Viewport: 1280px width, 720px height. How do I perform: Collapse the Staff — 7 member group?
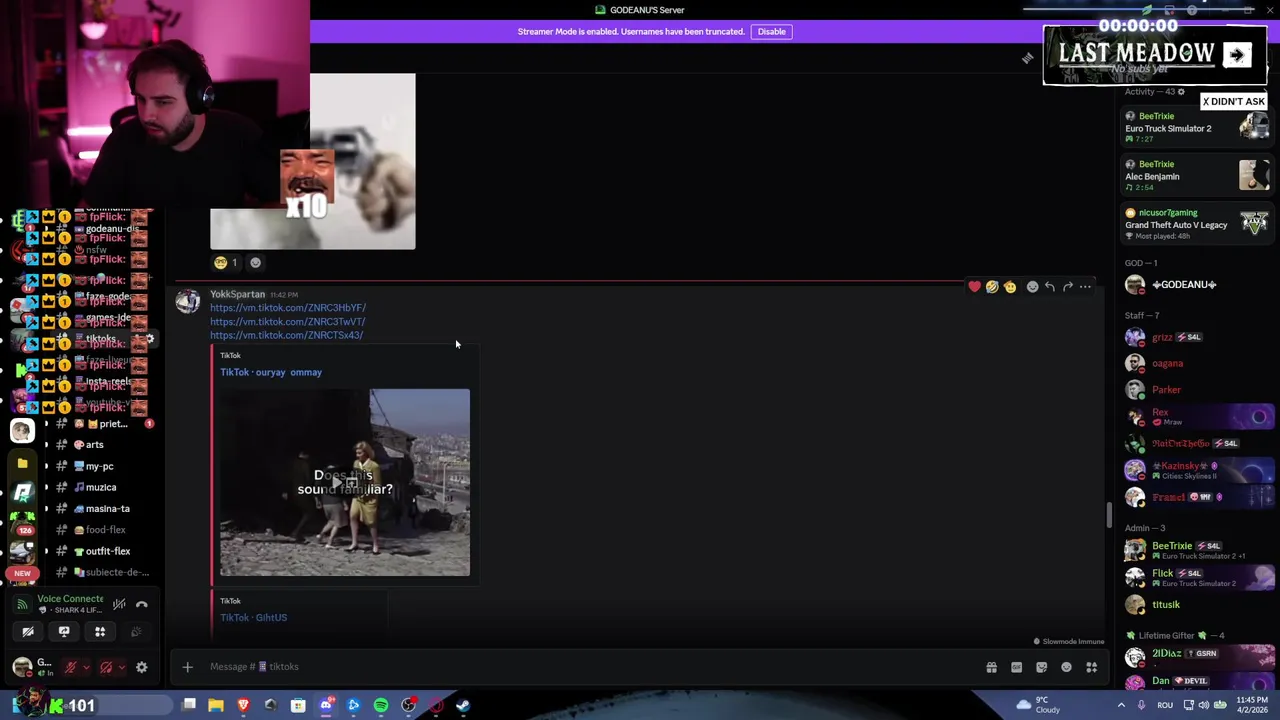click(x=1142, y=315)
